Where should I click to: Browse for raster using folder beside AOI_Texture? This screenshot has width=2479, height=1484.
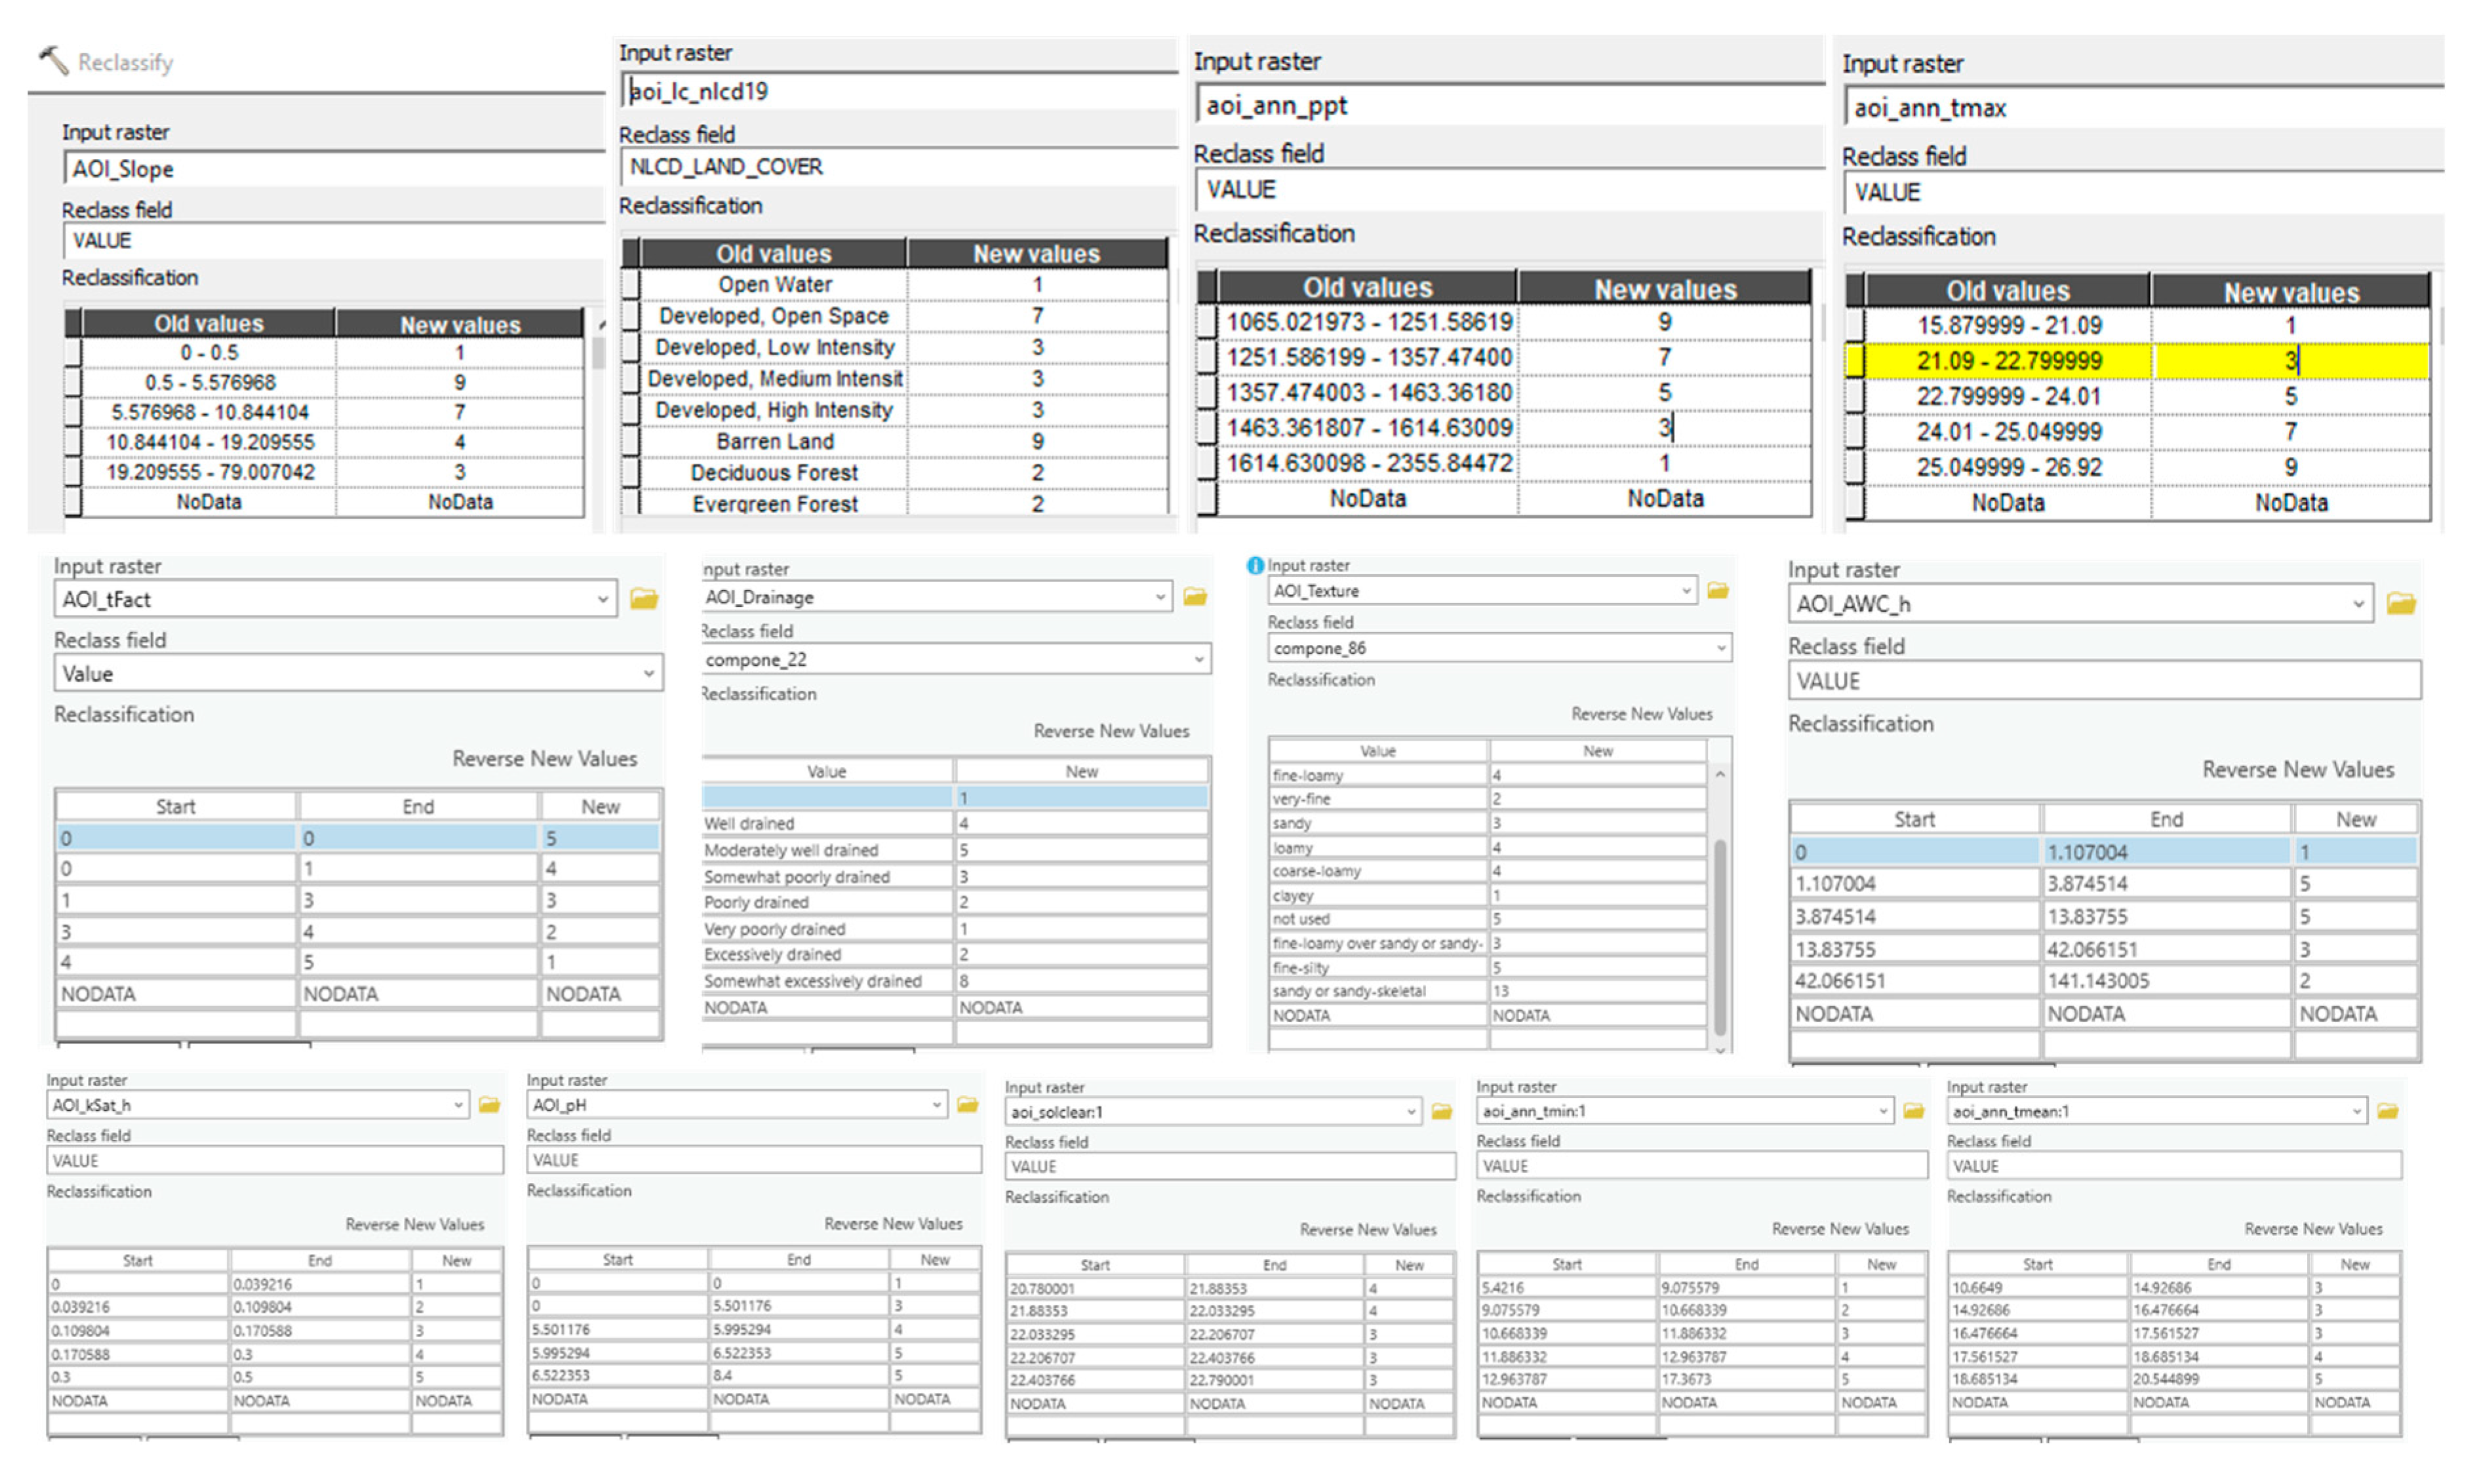(1718, 591)
